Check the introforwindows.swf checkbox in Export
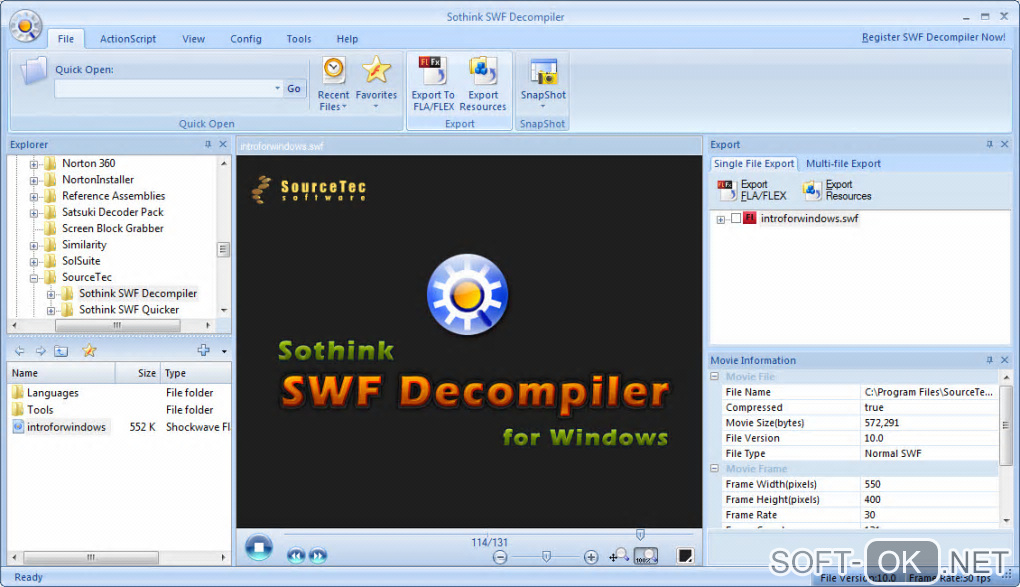 736,219
